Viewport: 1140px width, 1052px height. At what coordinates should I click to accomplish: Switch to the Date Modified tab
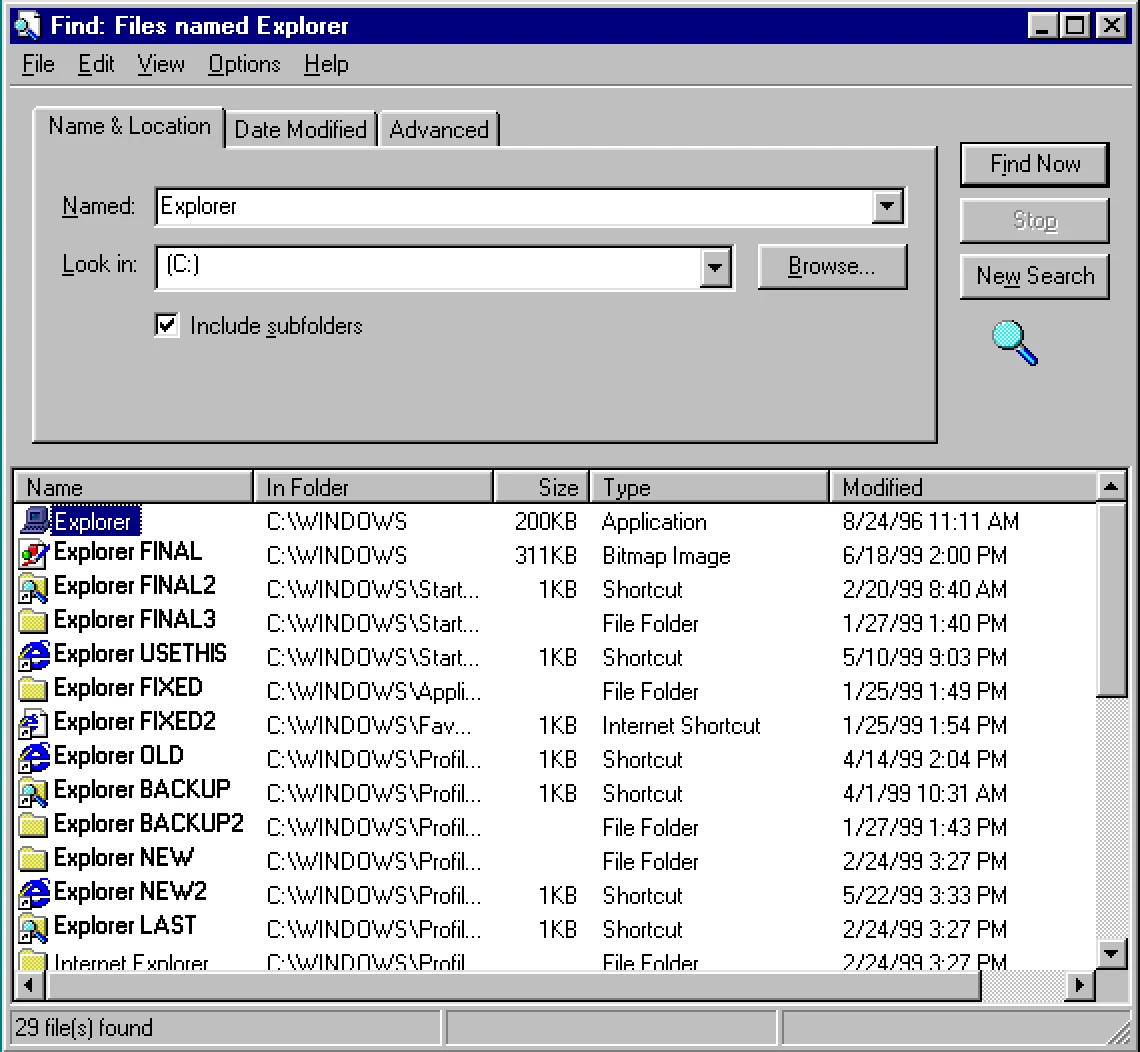[x=300, y=129]
